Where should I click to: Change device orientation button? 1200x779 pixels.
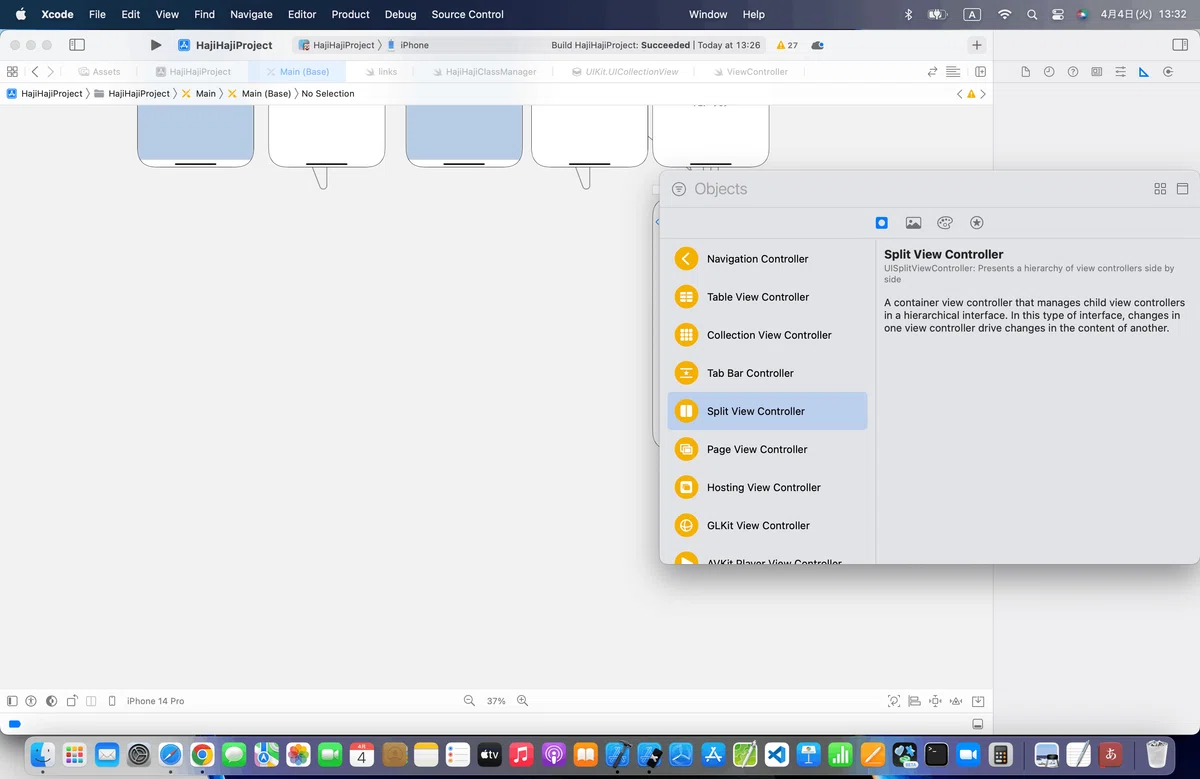tap(71, 701)
